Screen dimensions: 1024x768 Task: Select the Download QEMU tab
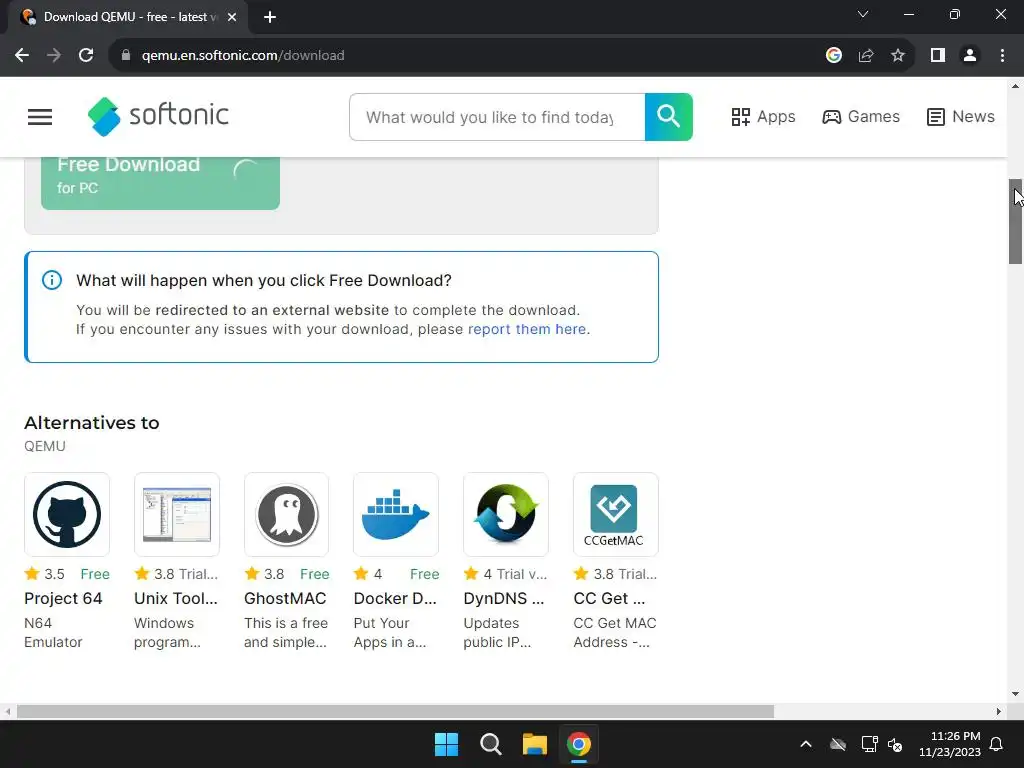tap(128, 17)
